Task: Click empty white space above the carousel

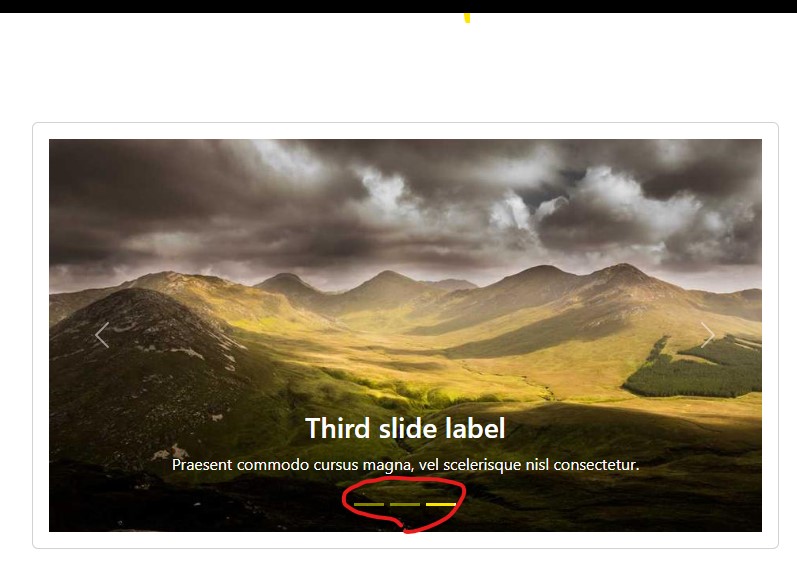Action: coord(398,71)
